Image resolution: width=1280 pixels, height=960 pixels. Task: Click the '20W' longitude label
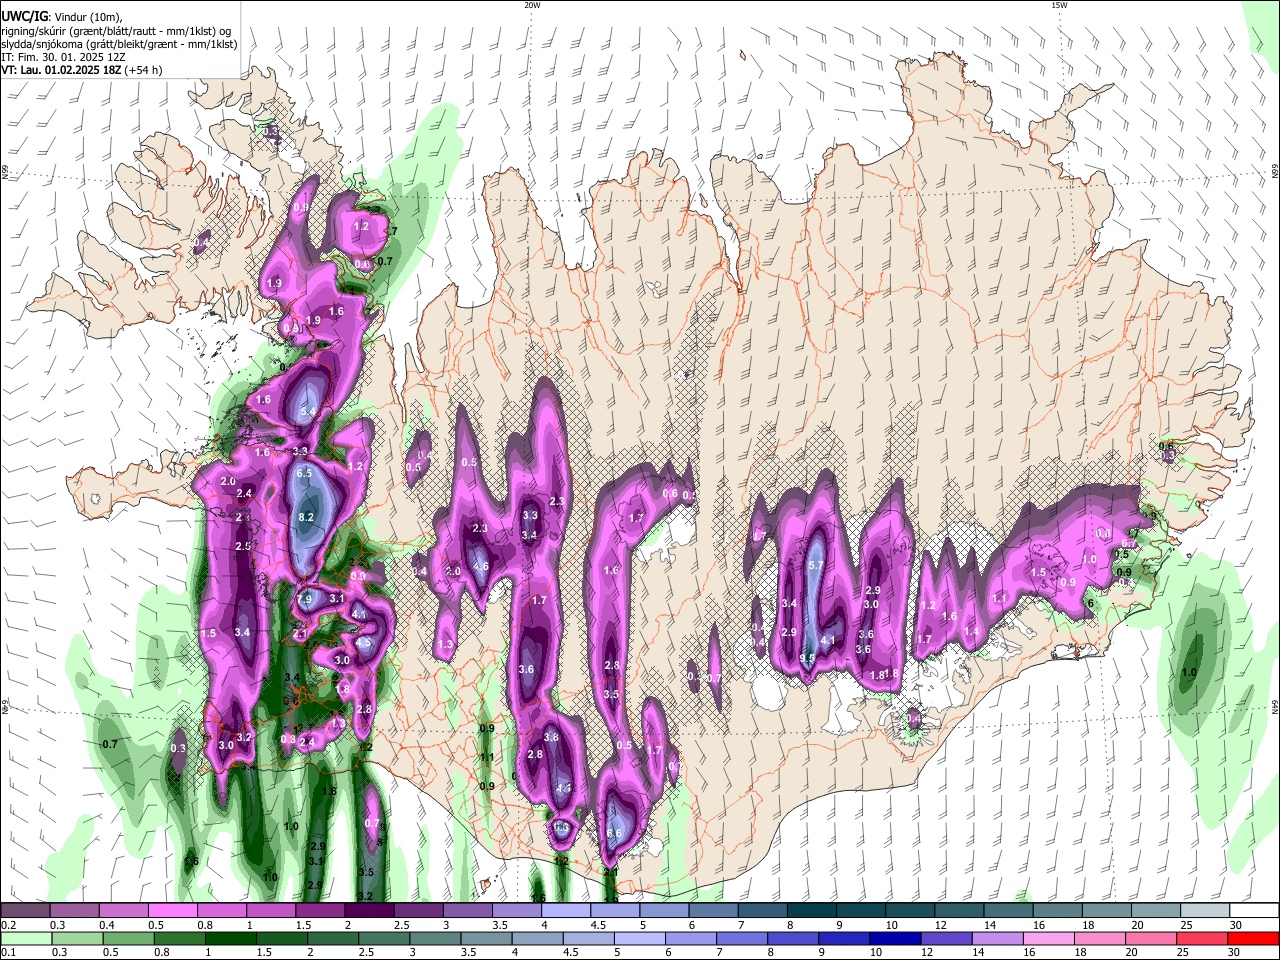click(532, 5)
